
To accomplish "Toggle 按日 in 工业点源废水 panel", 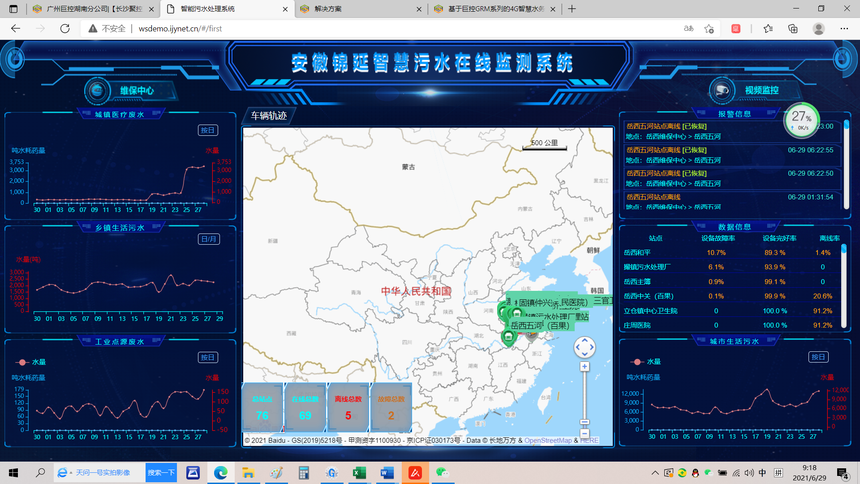I will click(208, 357).
